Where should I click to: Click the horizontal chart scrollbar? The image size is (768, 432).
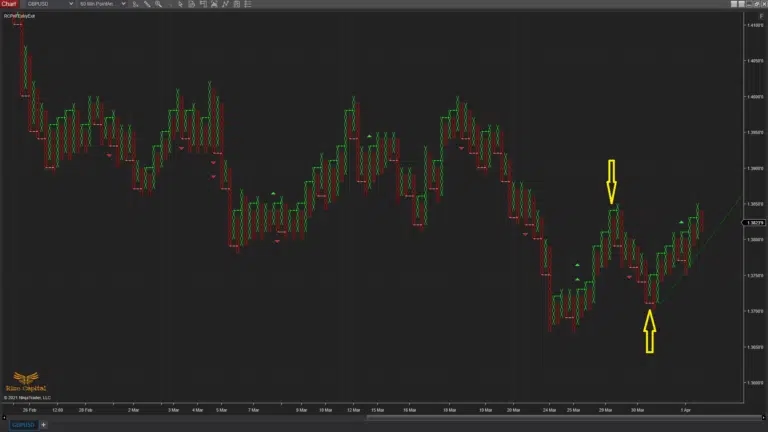[x=550, y=417]
